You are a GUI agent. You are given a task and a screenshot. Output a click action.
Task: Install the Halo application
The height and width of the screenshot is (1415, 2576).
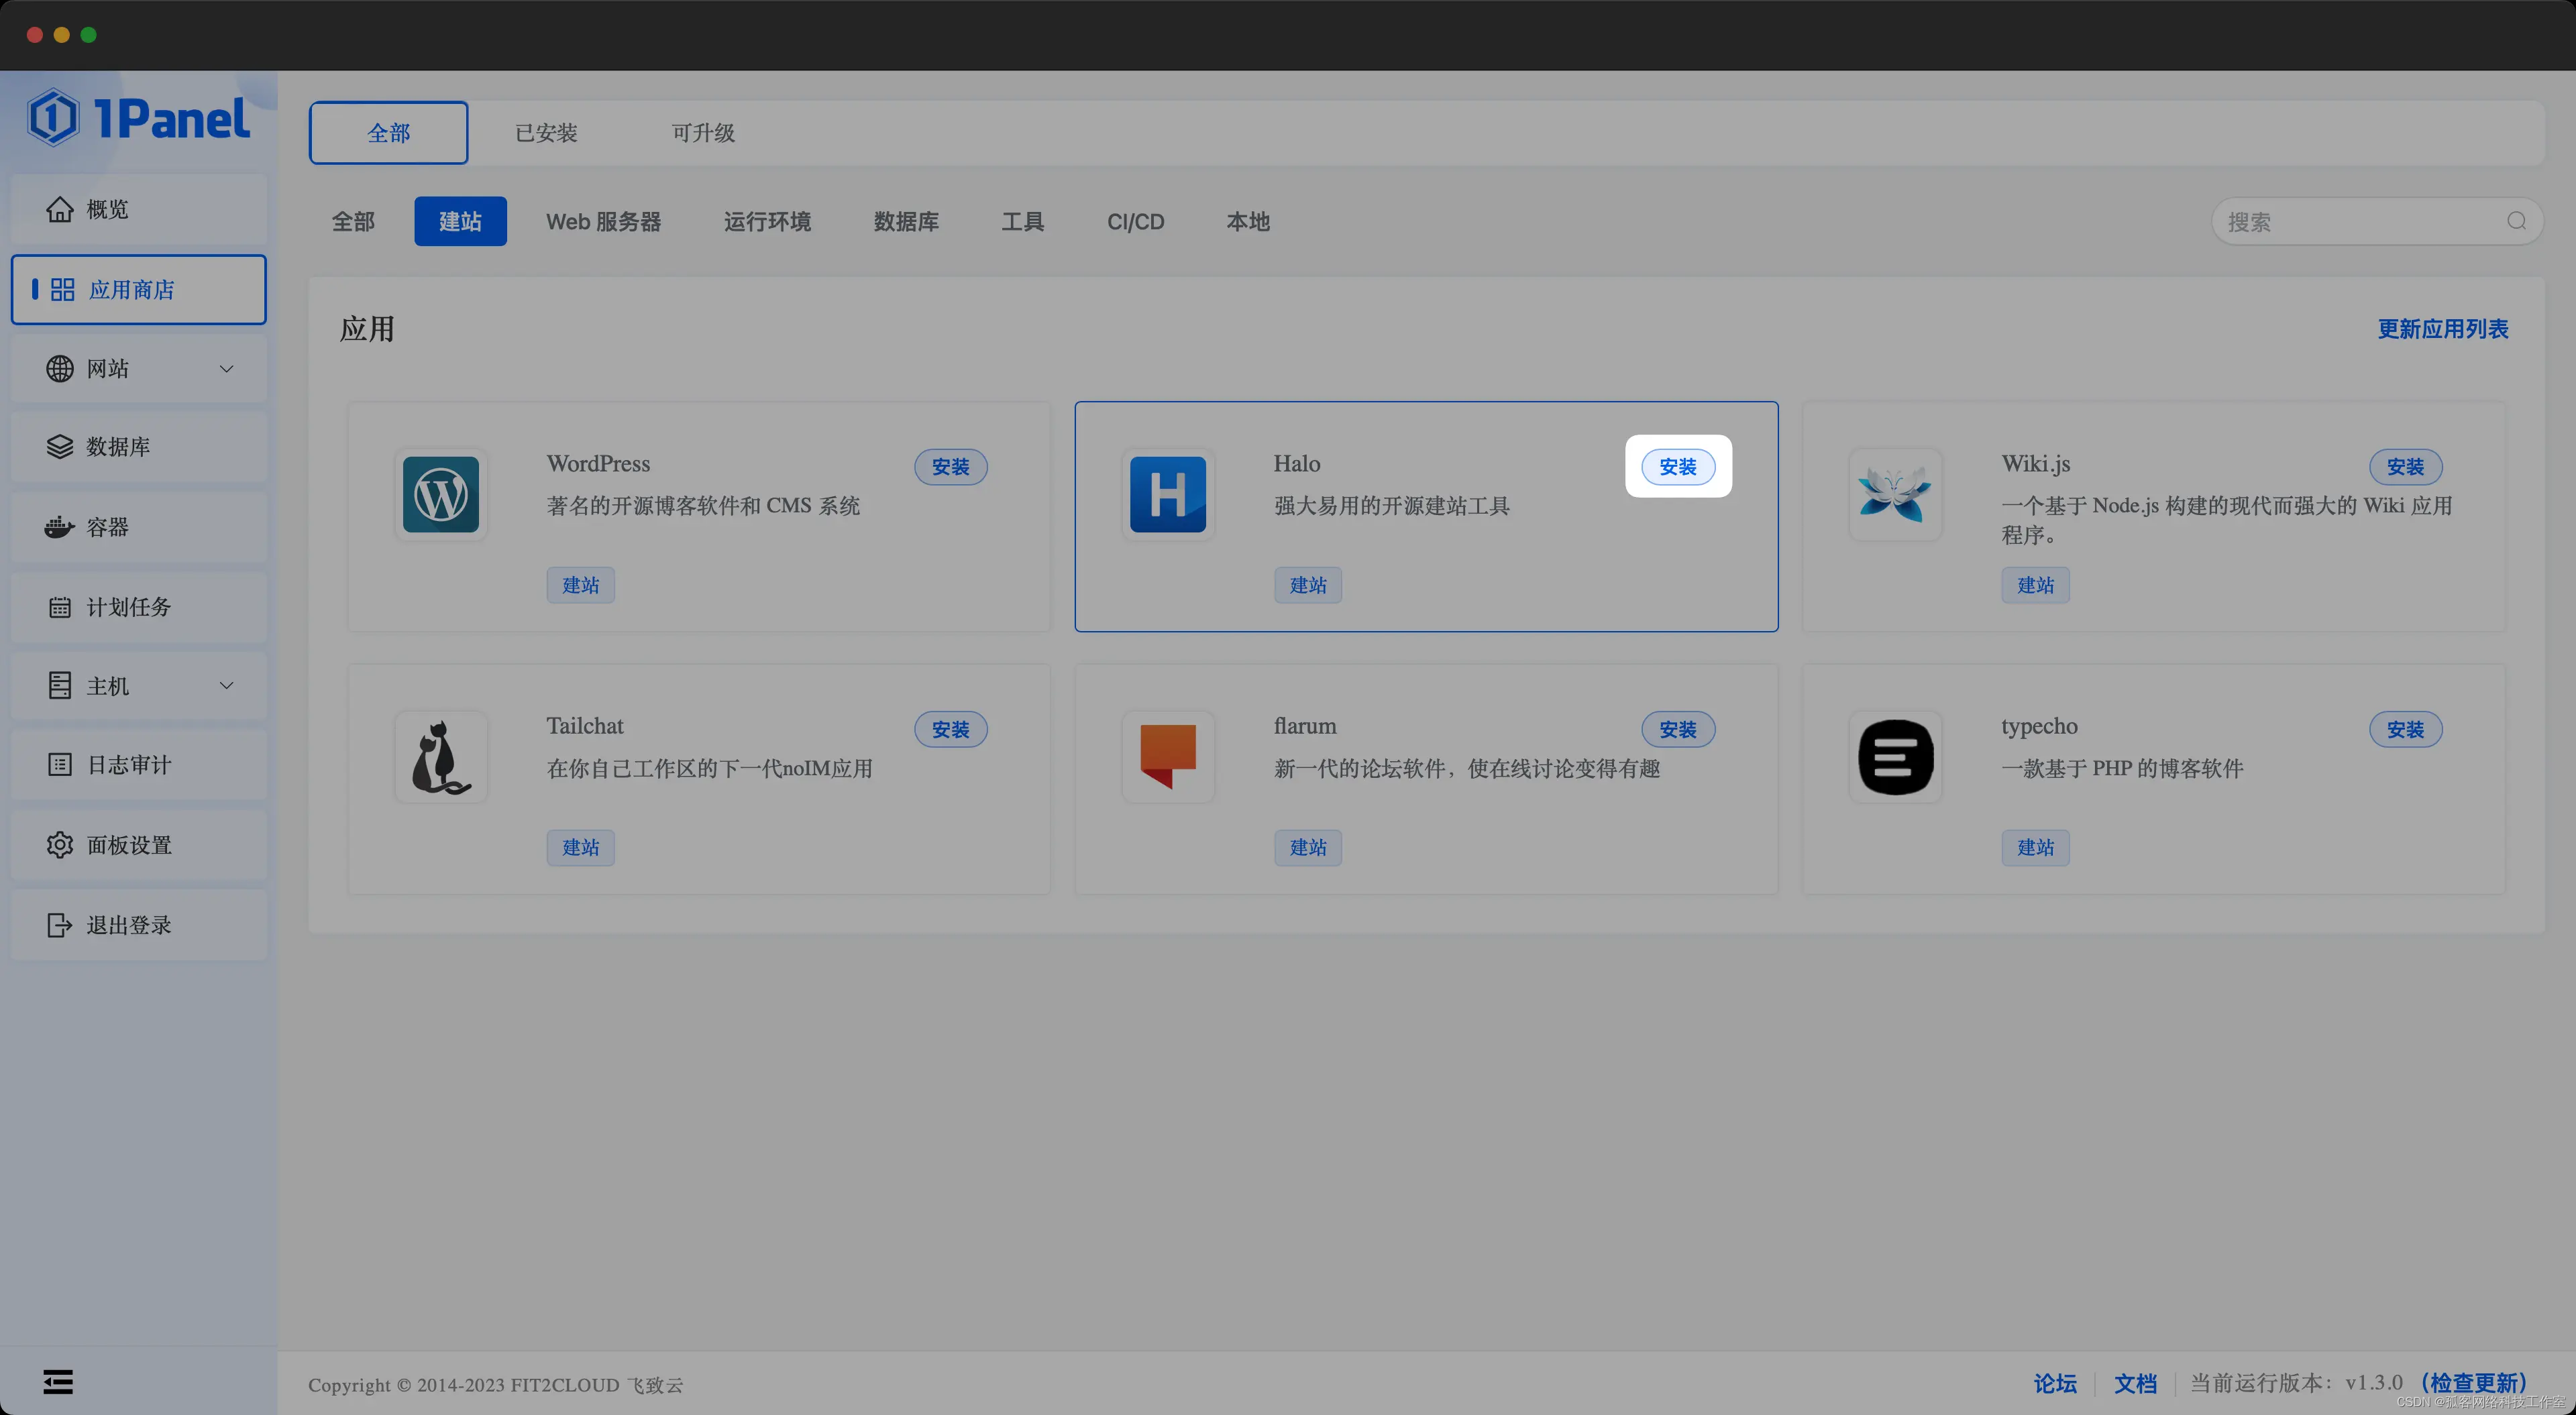pyautogui.click(x=1677, y=466)
